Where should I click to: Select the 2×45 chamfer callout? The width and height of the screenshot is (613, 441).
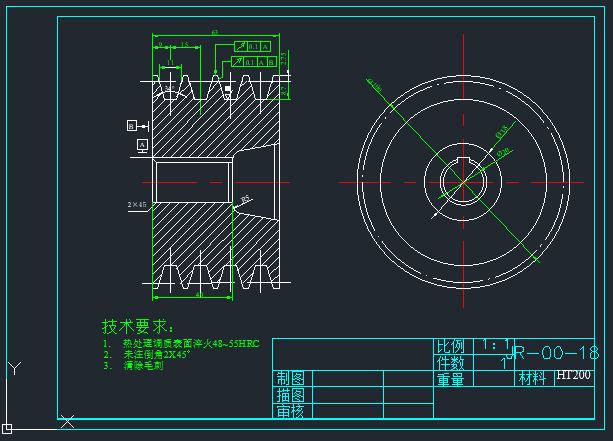click(137, 204)
